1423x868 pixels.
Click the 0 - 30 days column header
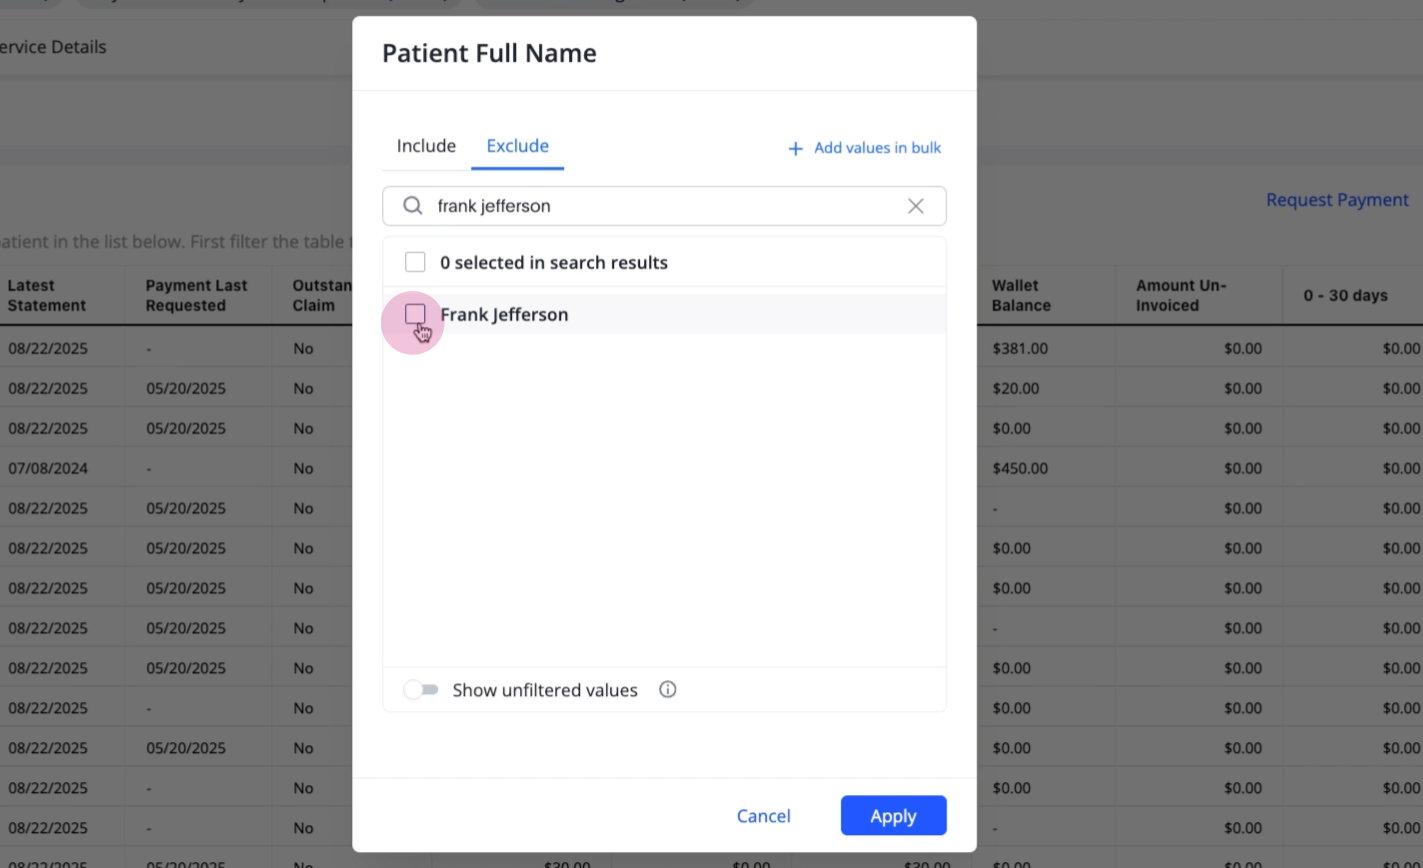[1345, 295]
